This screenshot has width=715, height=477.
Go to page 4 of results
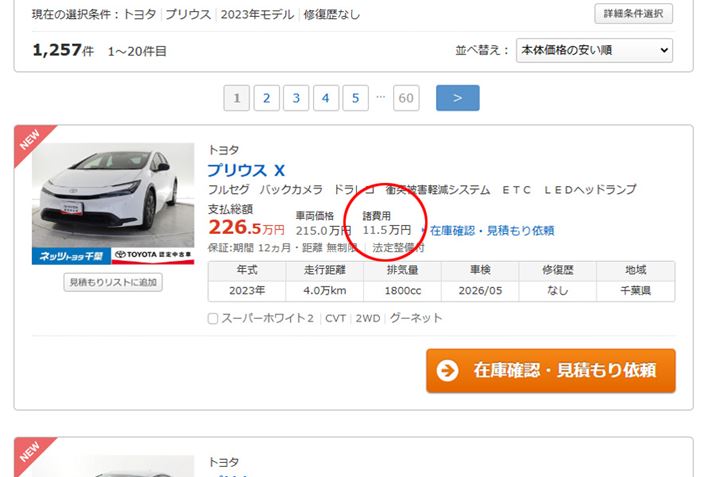pyautogui.click(x=326, y=98)
